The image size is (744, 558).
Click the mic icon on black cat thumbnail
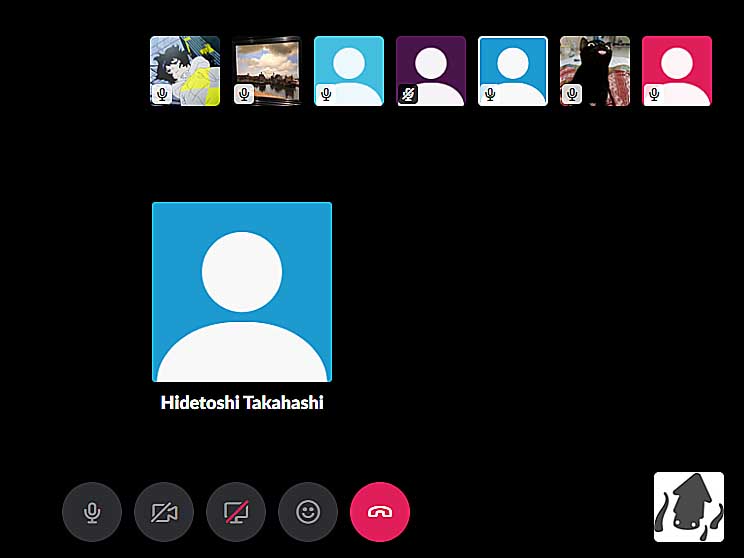572,94
